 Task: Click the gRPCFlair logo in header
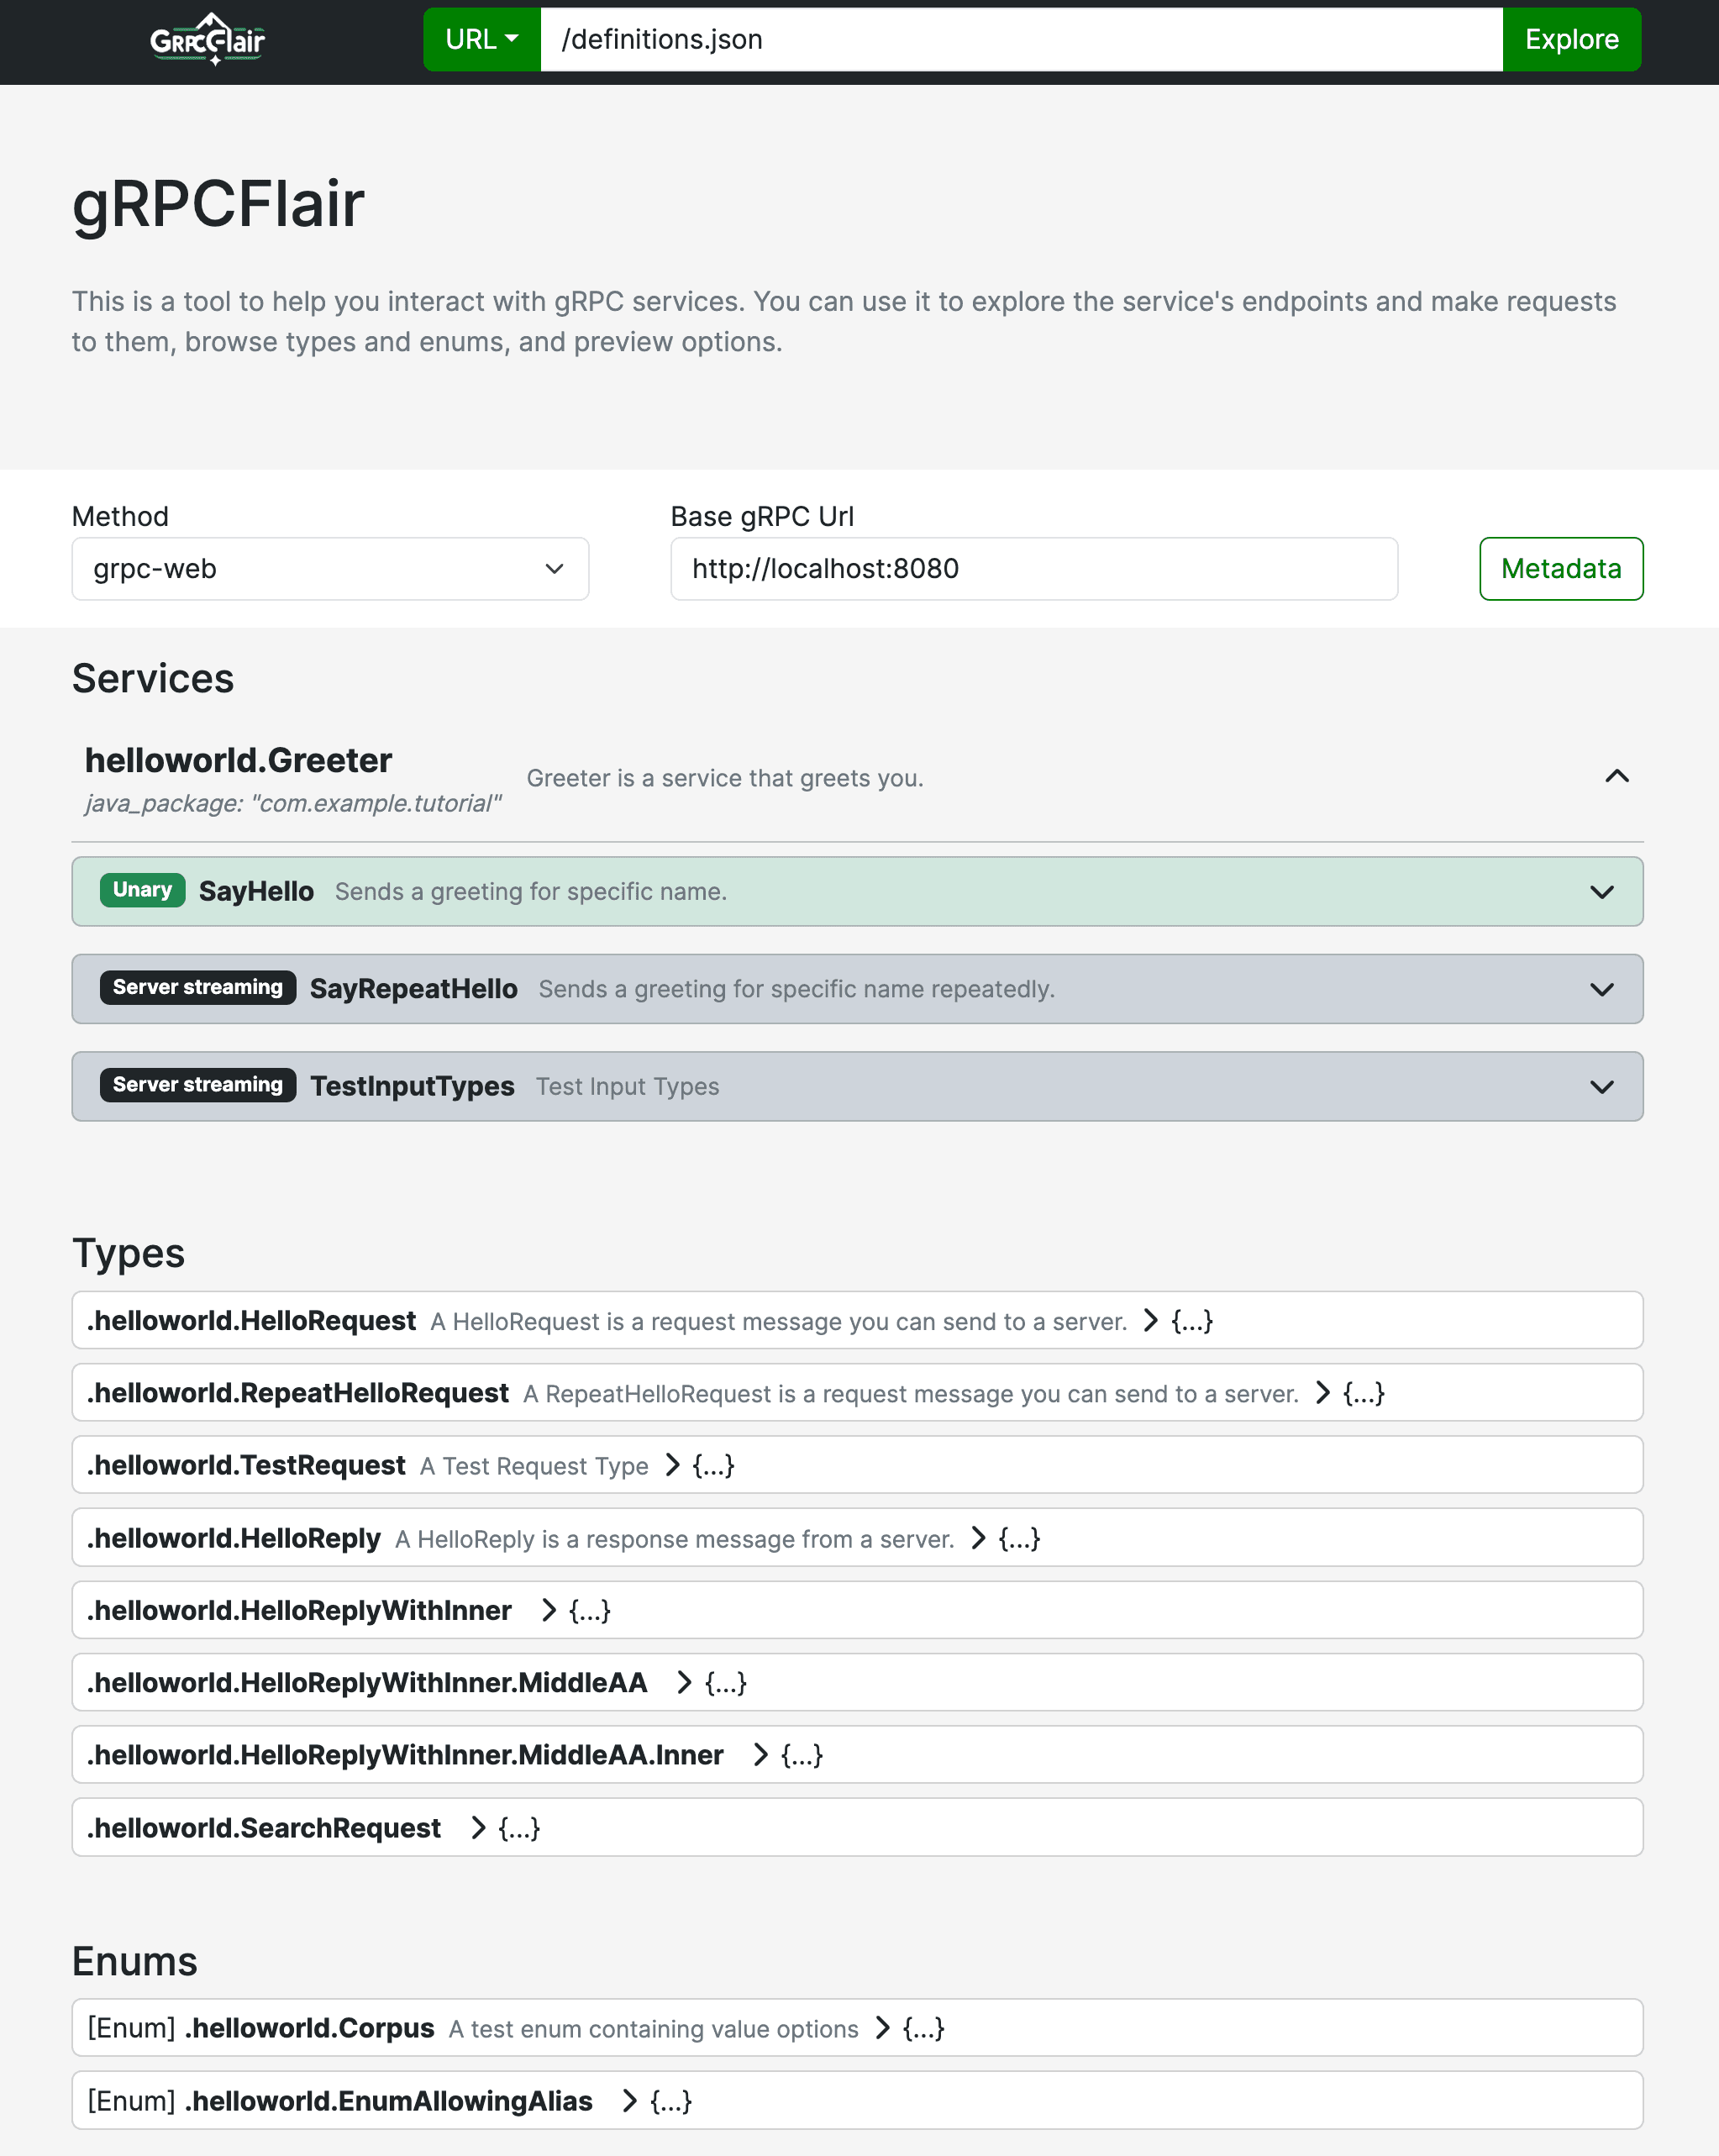(208, 40)
